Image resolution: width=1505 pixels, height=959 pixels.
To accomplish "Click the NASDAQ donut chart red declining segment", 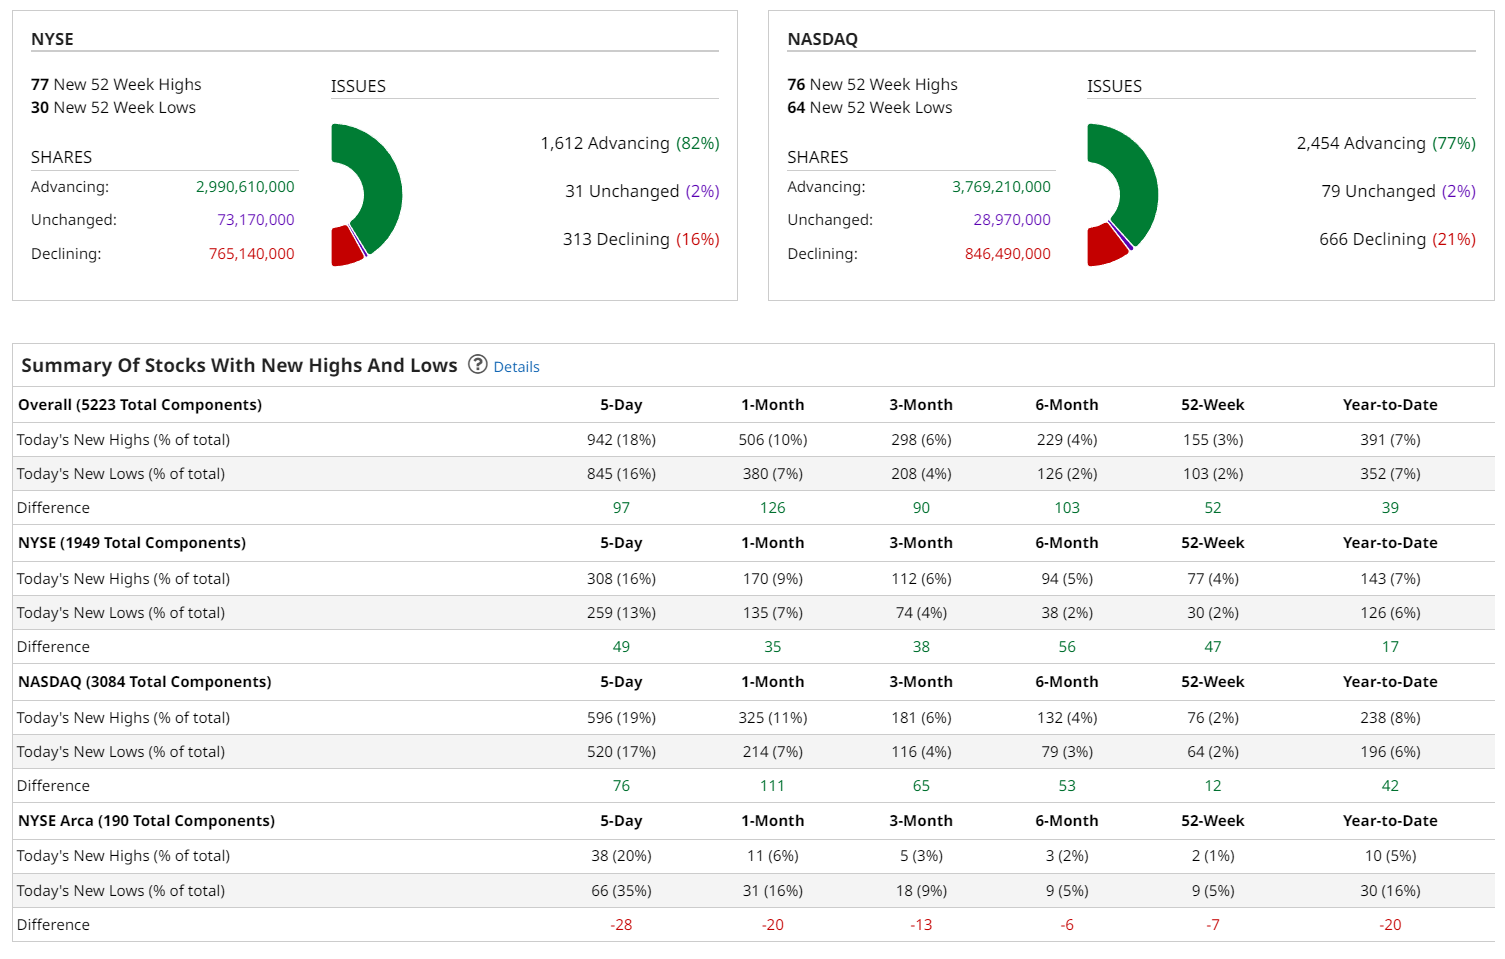I will tap(1104, 245).
